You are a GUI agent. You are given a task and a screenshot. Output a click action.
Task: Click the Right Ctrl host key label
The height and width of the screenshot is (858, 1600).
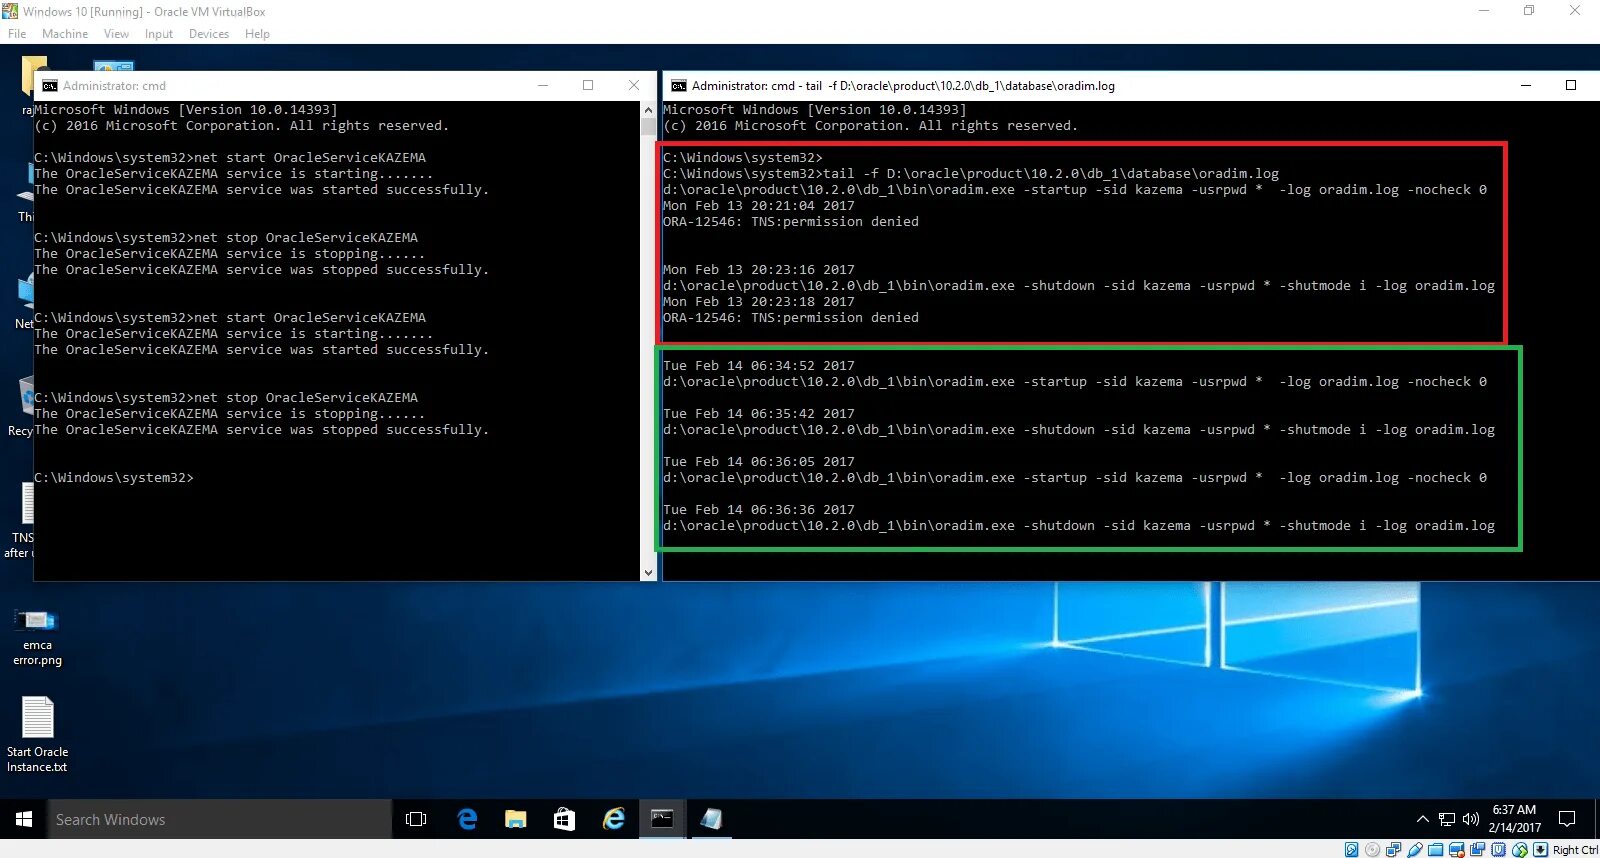pos(1575,851)
